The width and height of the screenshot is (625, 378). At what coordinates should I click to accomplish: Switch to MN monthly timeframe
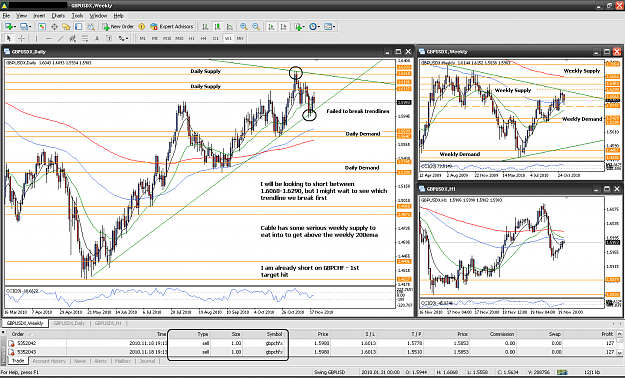point(240,38)
